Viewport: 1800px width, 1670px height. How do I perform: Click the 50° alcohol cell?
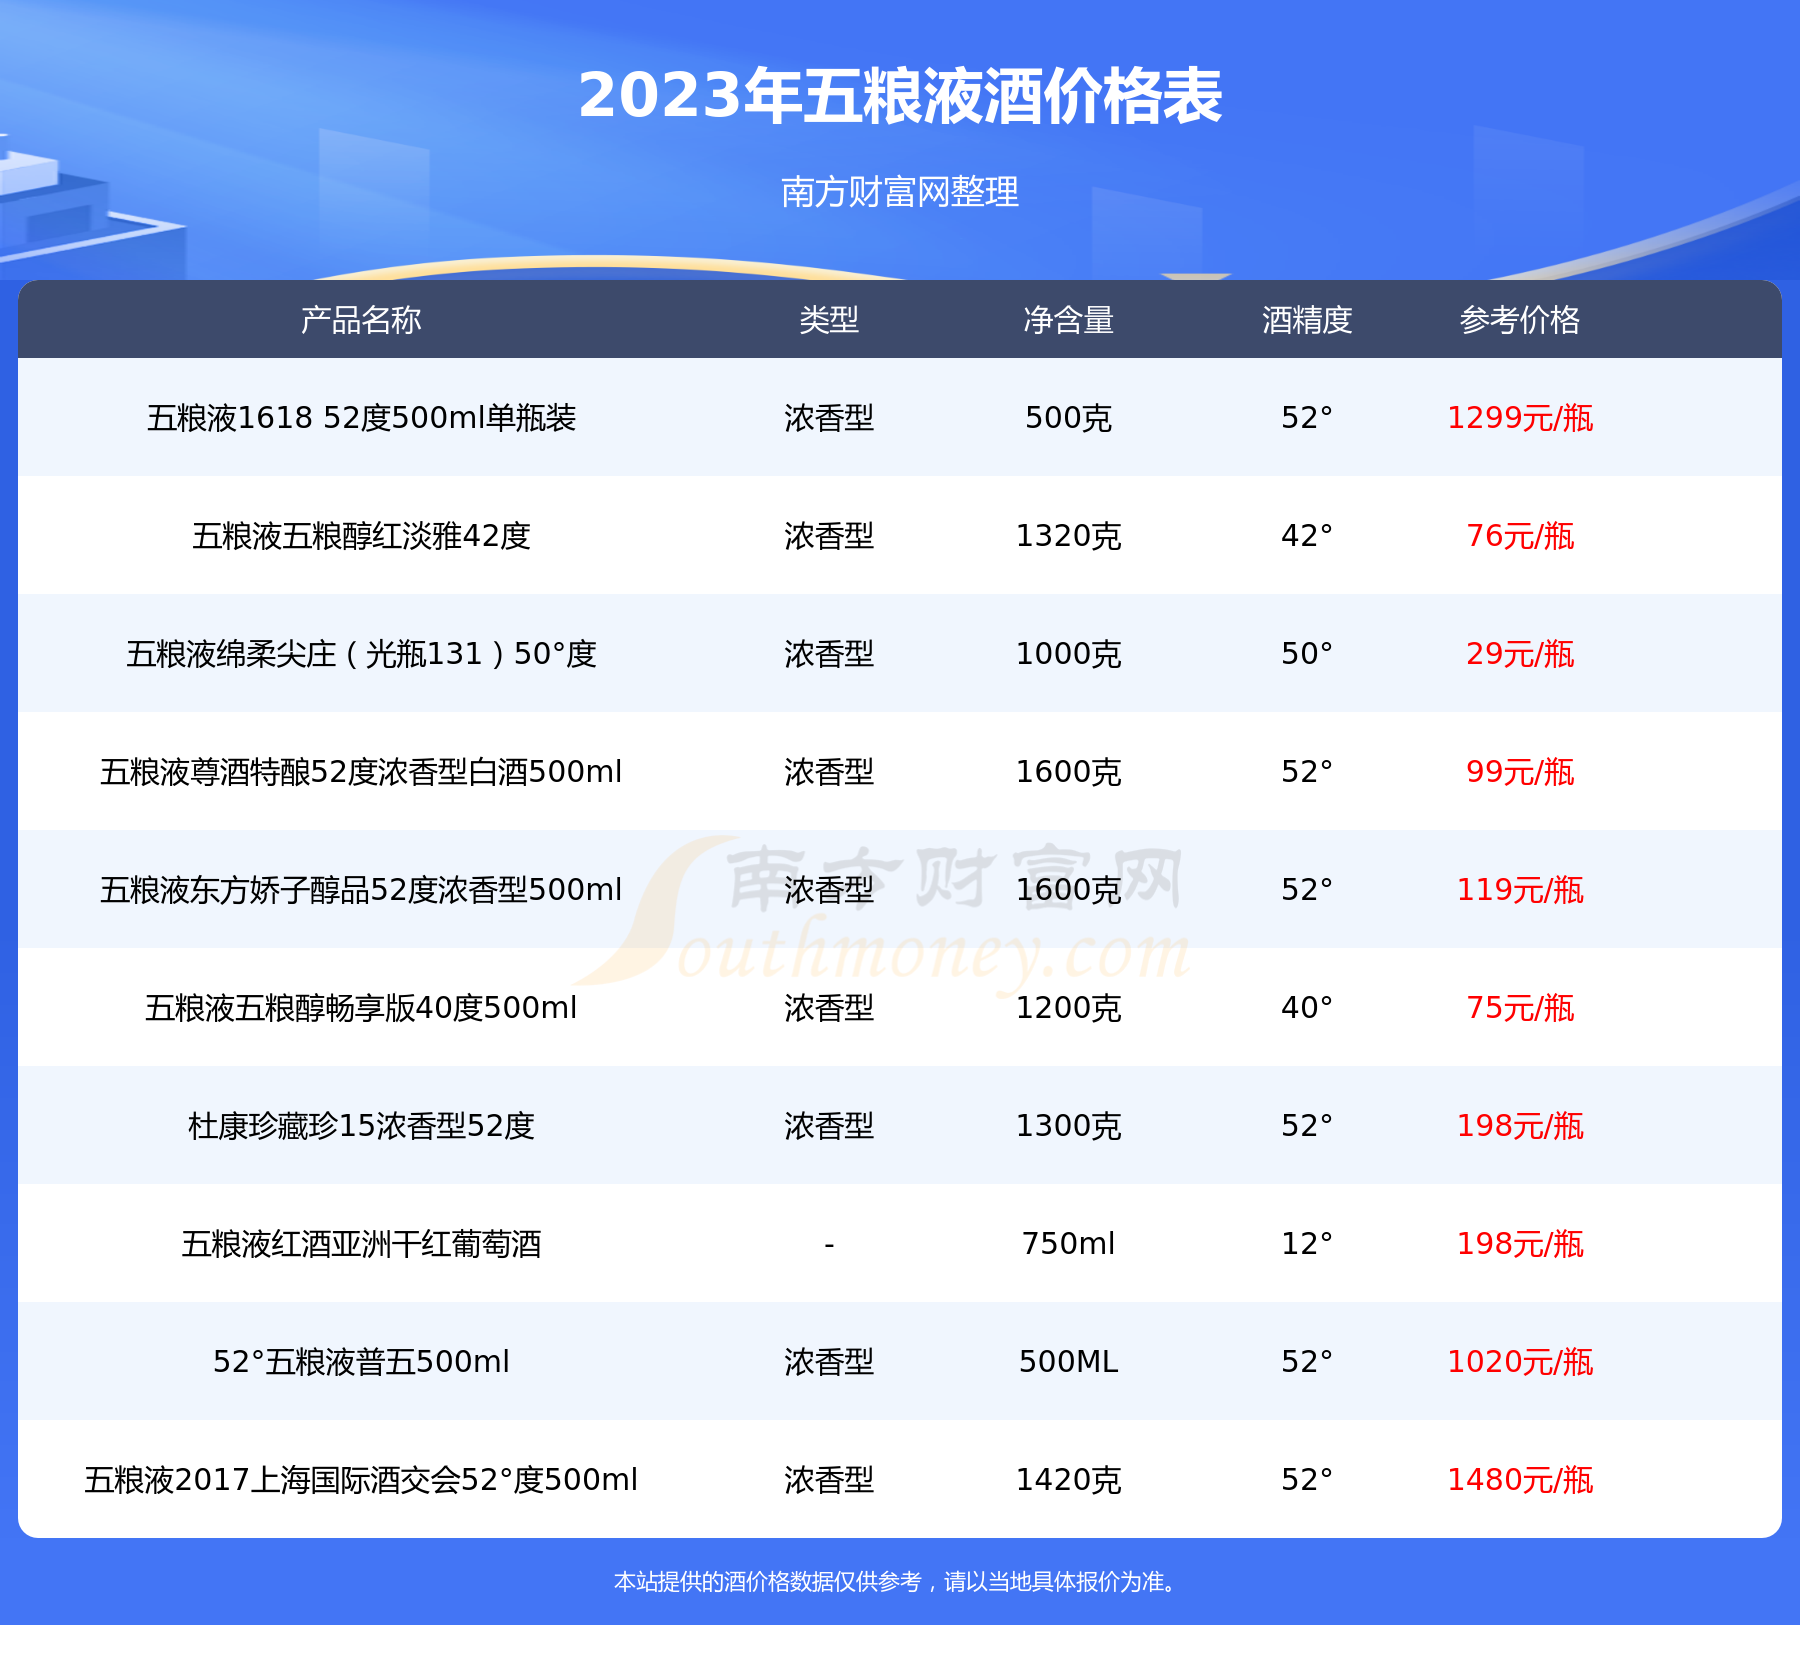1307,654
